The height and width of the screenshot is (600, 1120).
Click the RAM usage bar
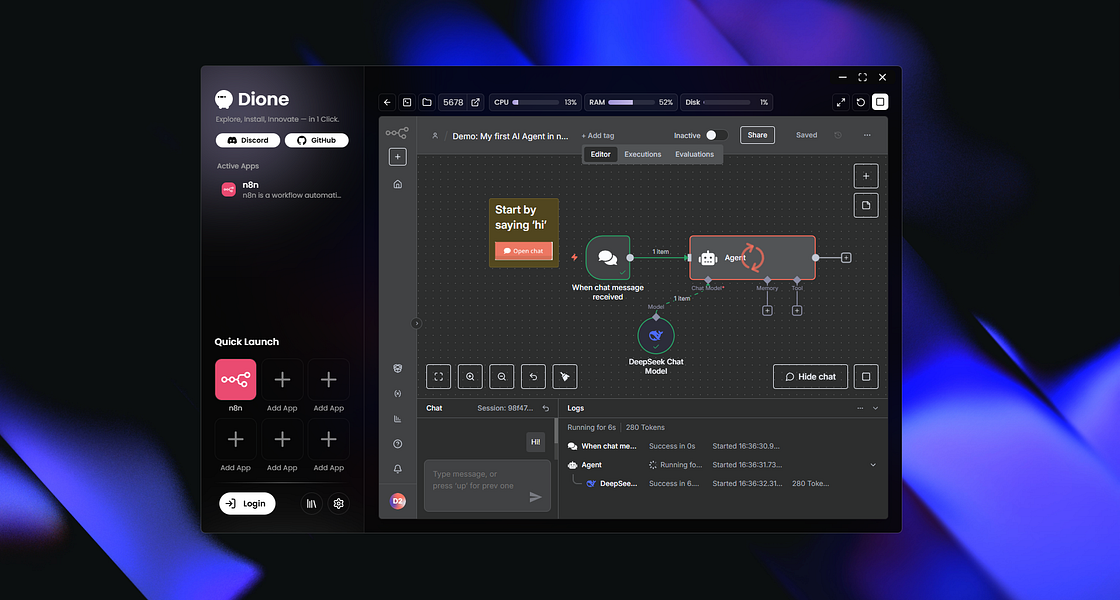(631, 102)
